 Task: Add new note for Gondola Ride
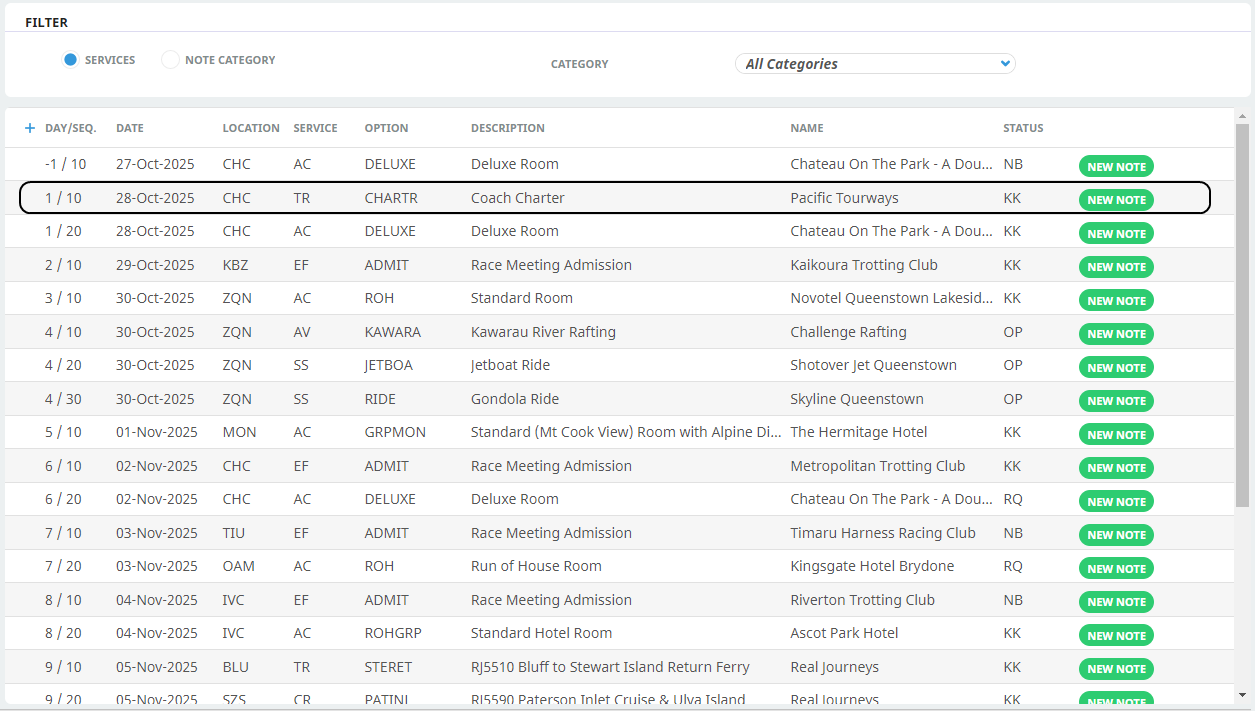click(x=1116, y=401)
